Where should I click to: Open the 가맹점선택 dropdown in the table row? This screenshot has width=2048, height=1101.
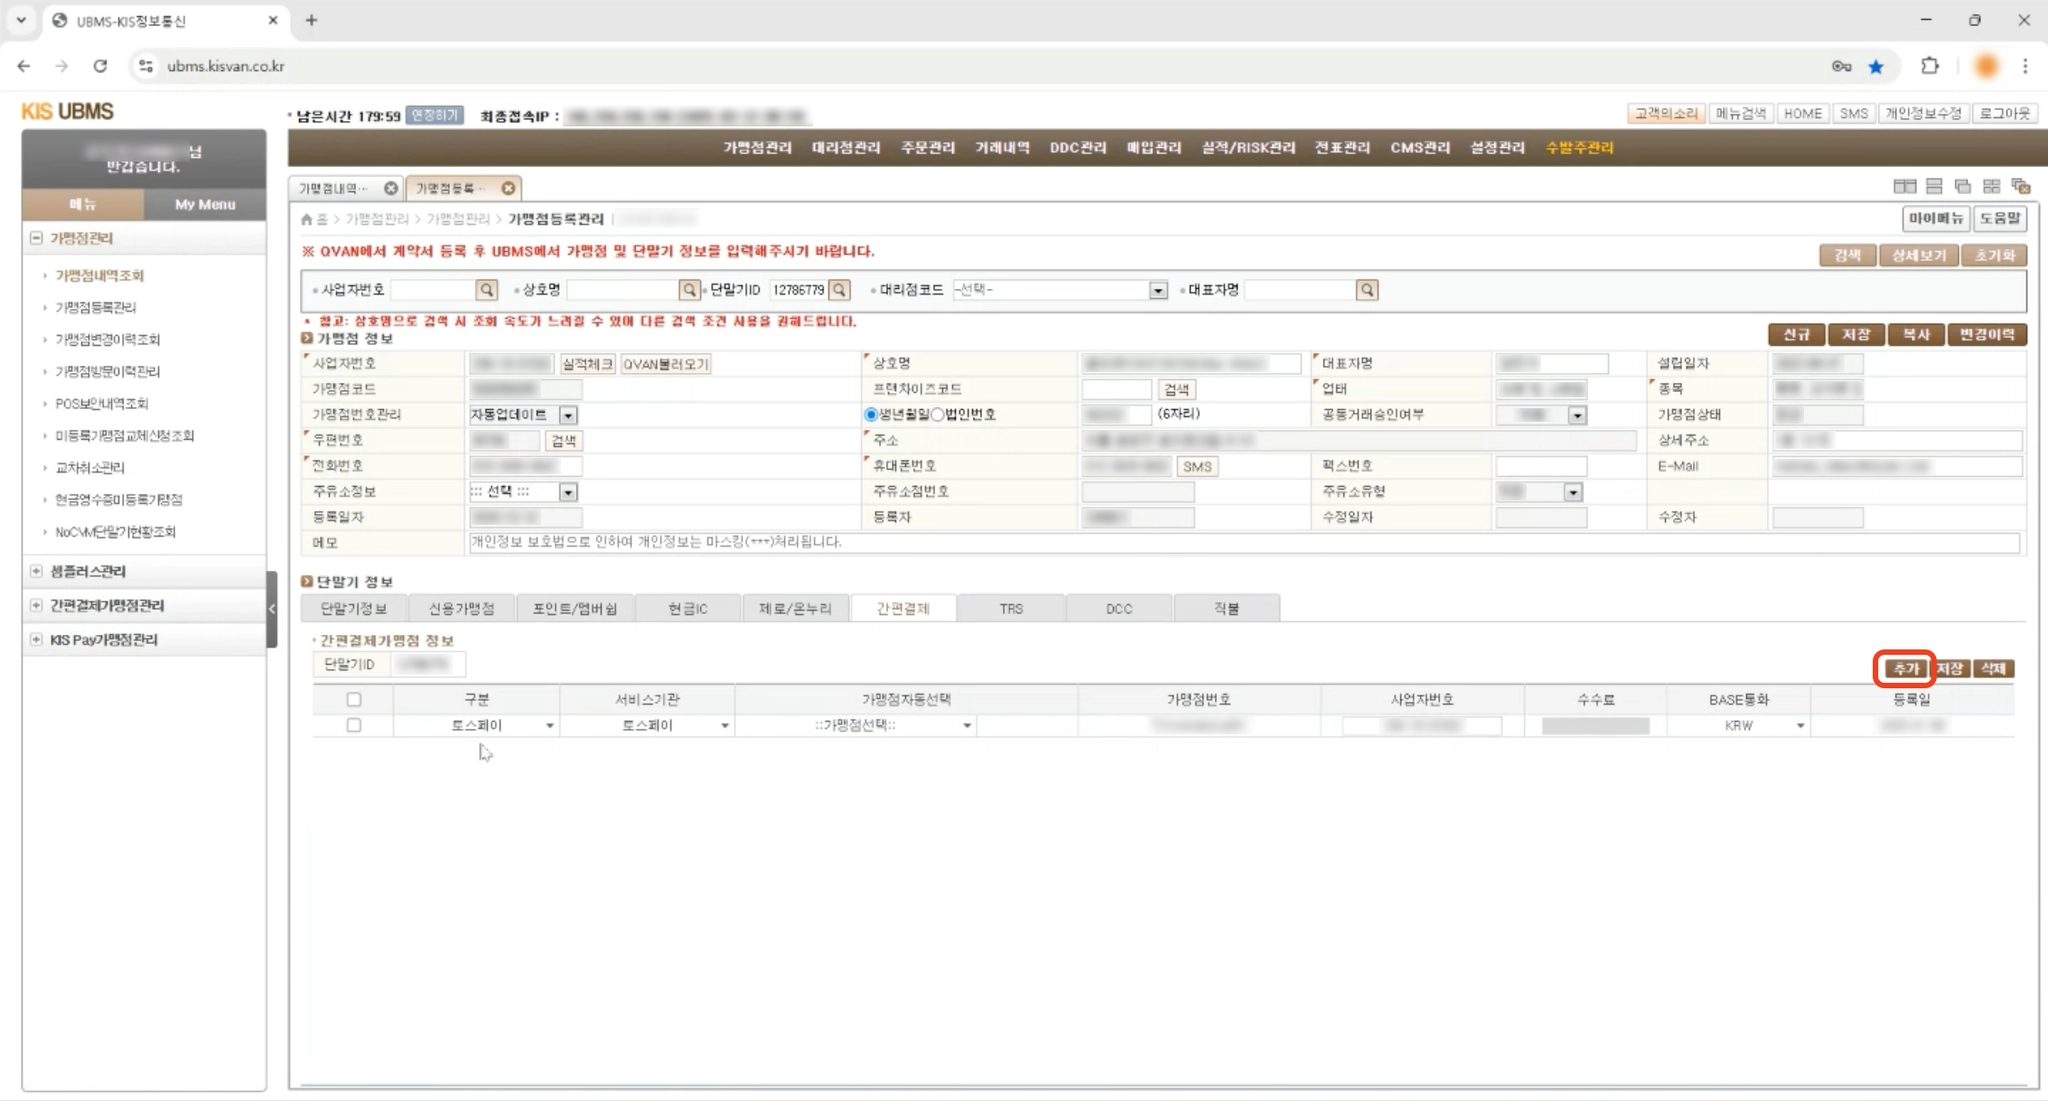click(966, 725)
